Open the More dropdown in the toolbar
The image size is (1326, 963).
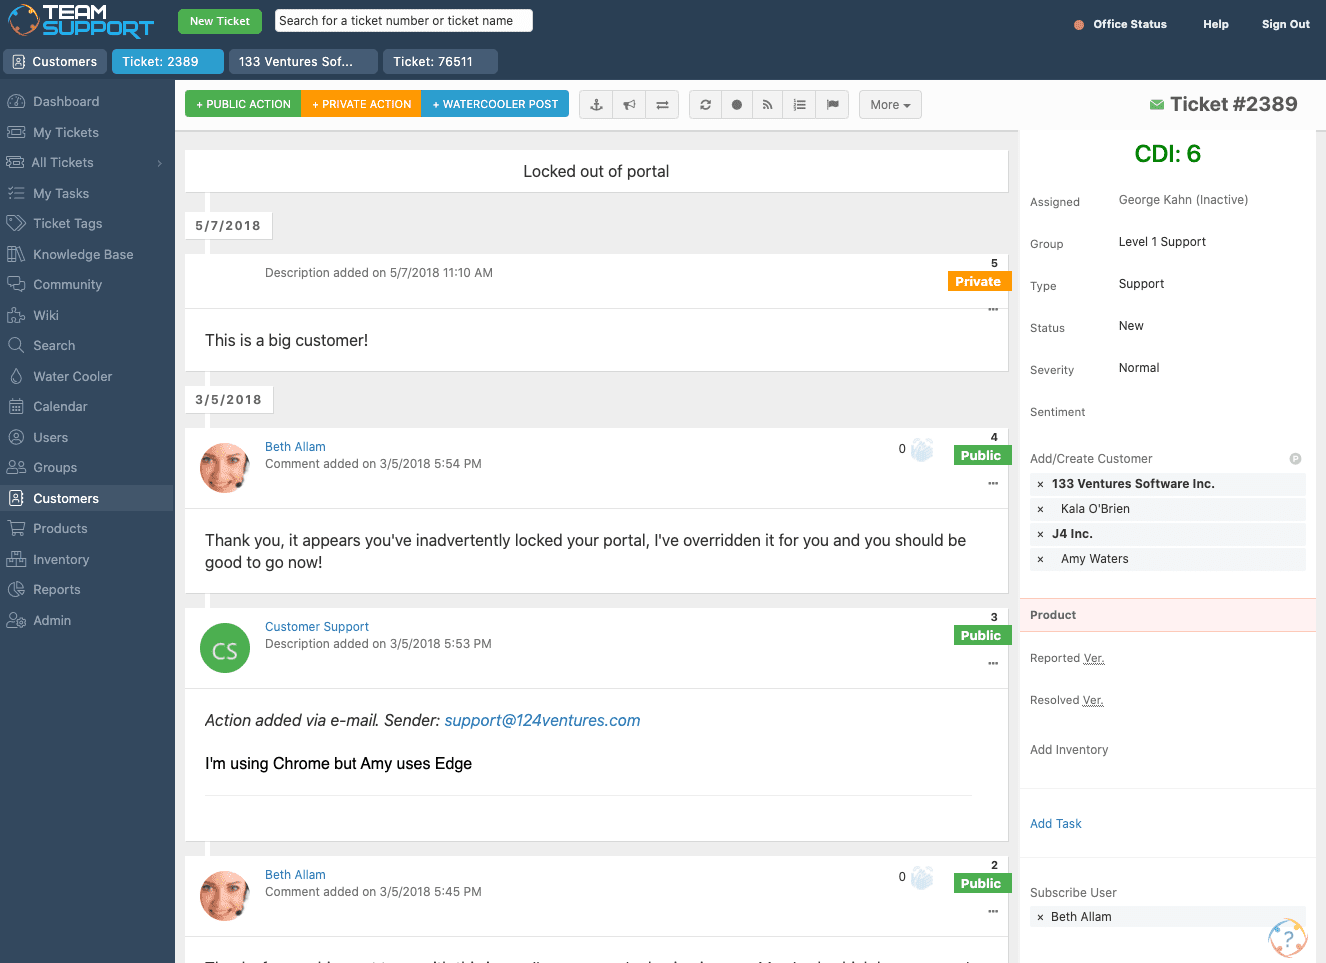tap(890, 104)
